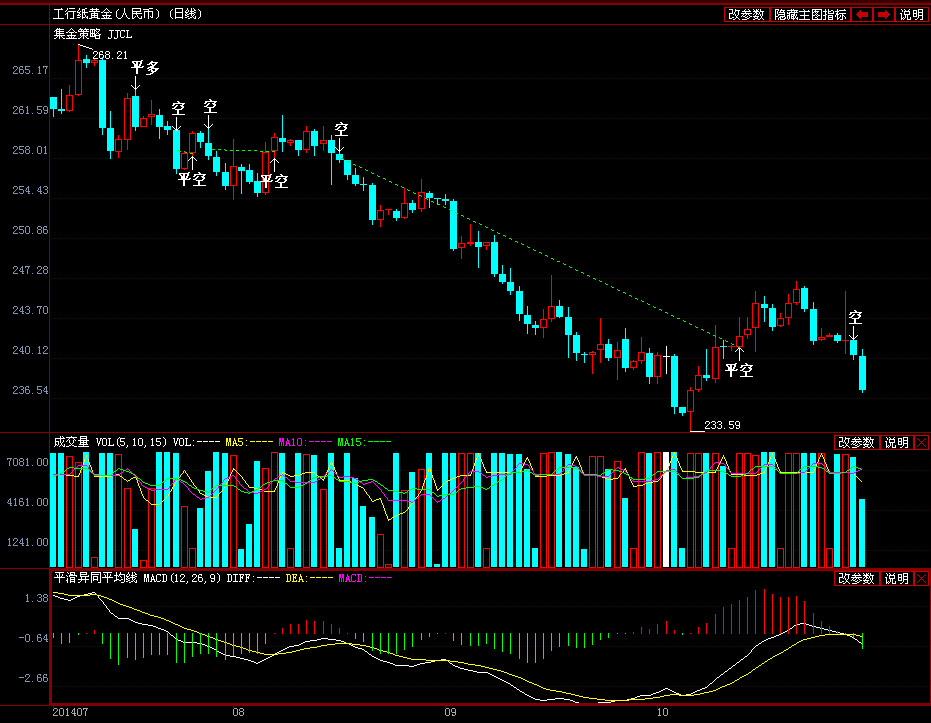Image resolution: width=931 pixels, height=723 pixels.
Task: Toggle 隐藏主图指标 to hide main chart indicators
Action: click(810, 14)
